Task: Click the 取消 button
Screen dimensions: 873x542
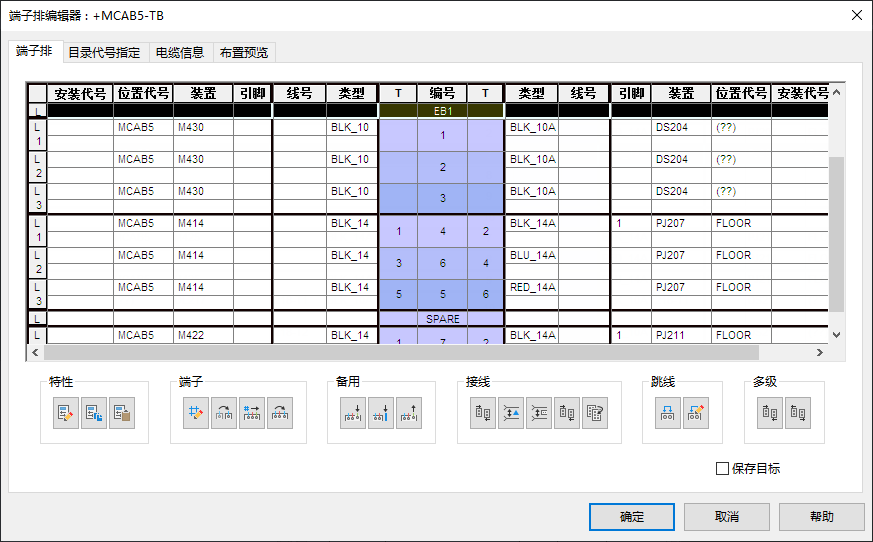Action: pyautogui.click(x=727, y=517)
